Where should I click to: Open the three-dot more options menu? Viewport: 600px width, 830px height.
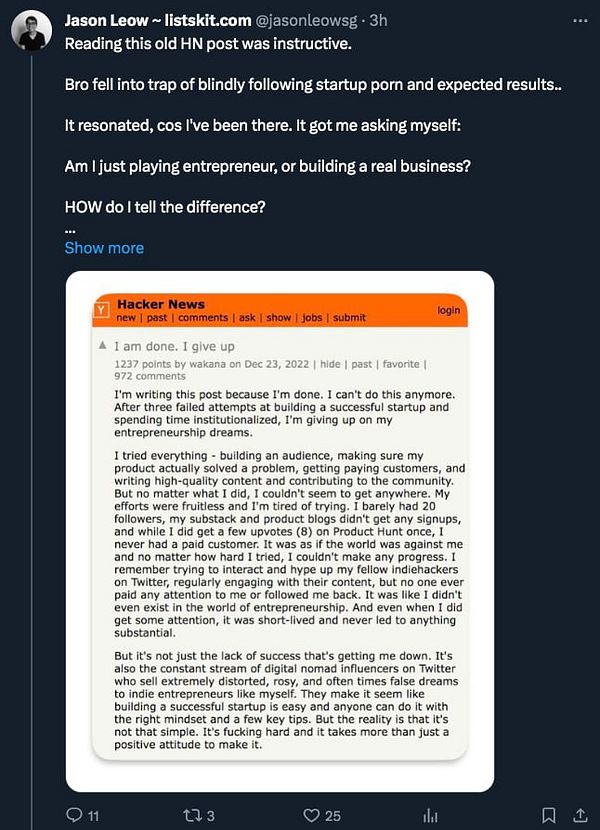[580, 21]
